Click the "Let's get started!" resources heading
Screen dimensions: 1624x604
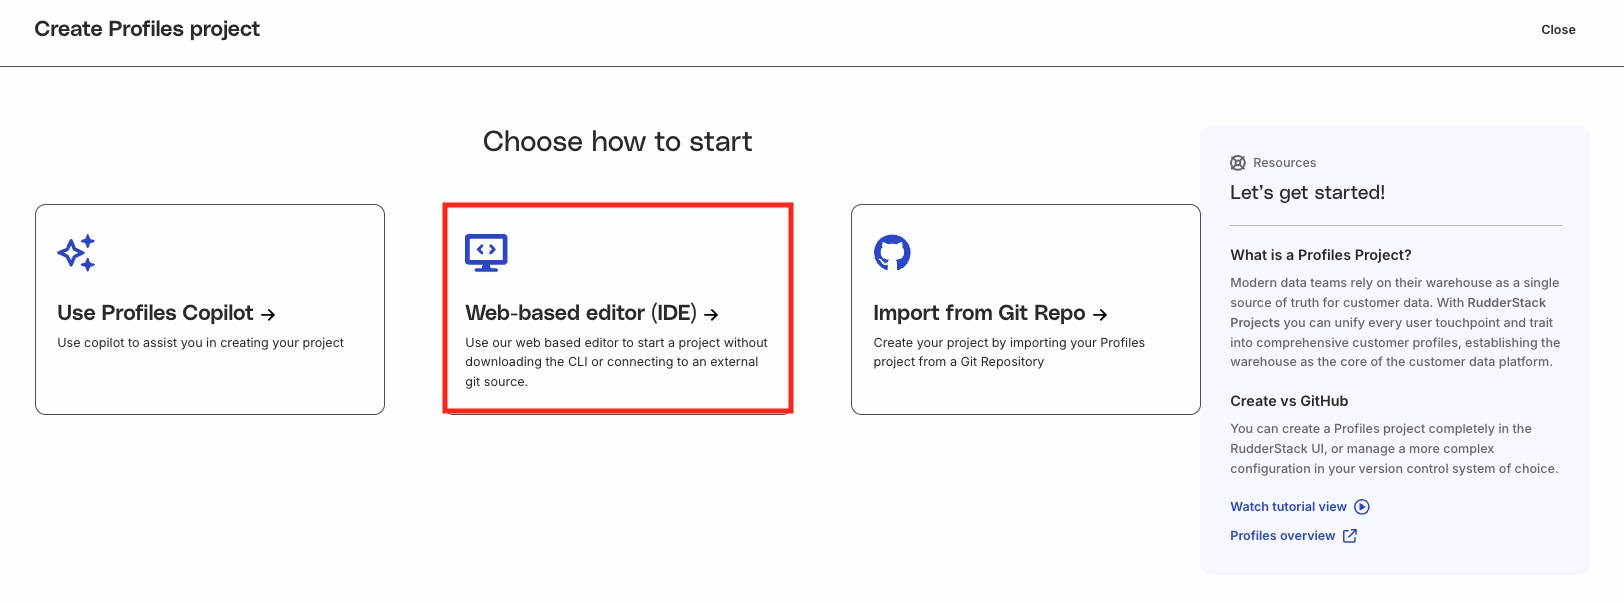(x=1307, y=193)
